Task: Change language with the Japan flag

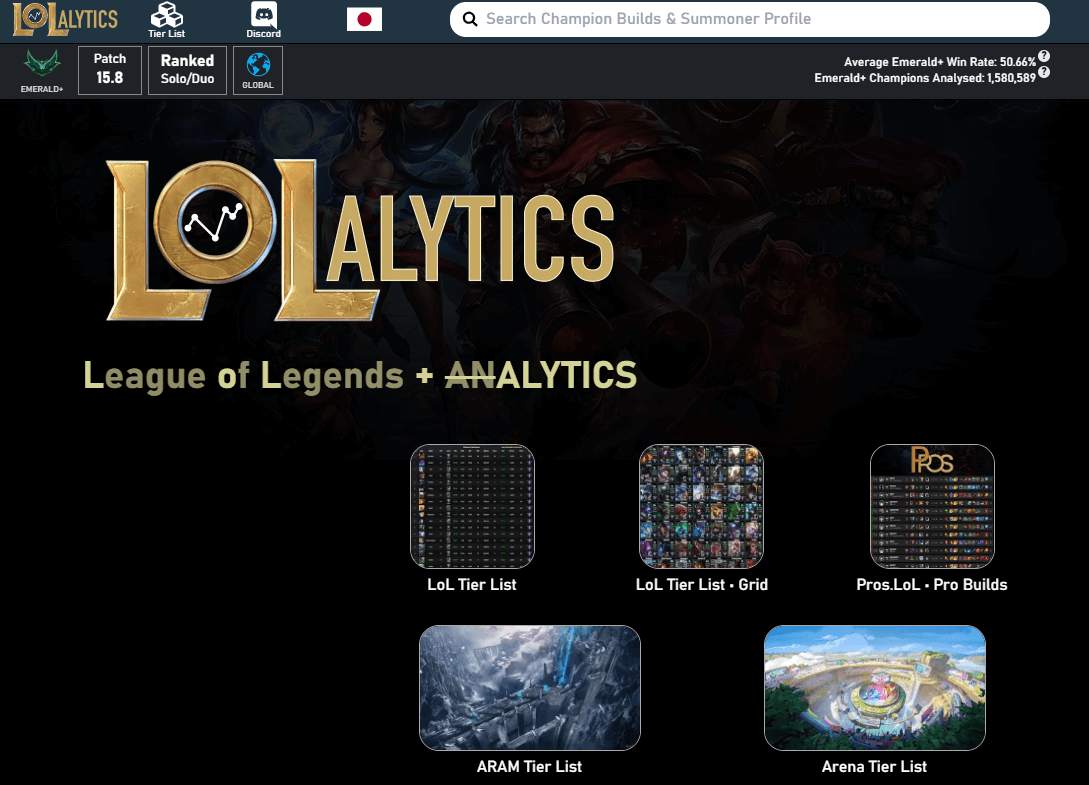Action: coord(365,19)
